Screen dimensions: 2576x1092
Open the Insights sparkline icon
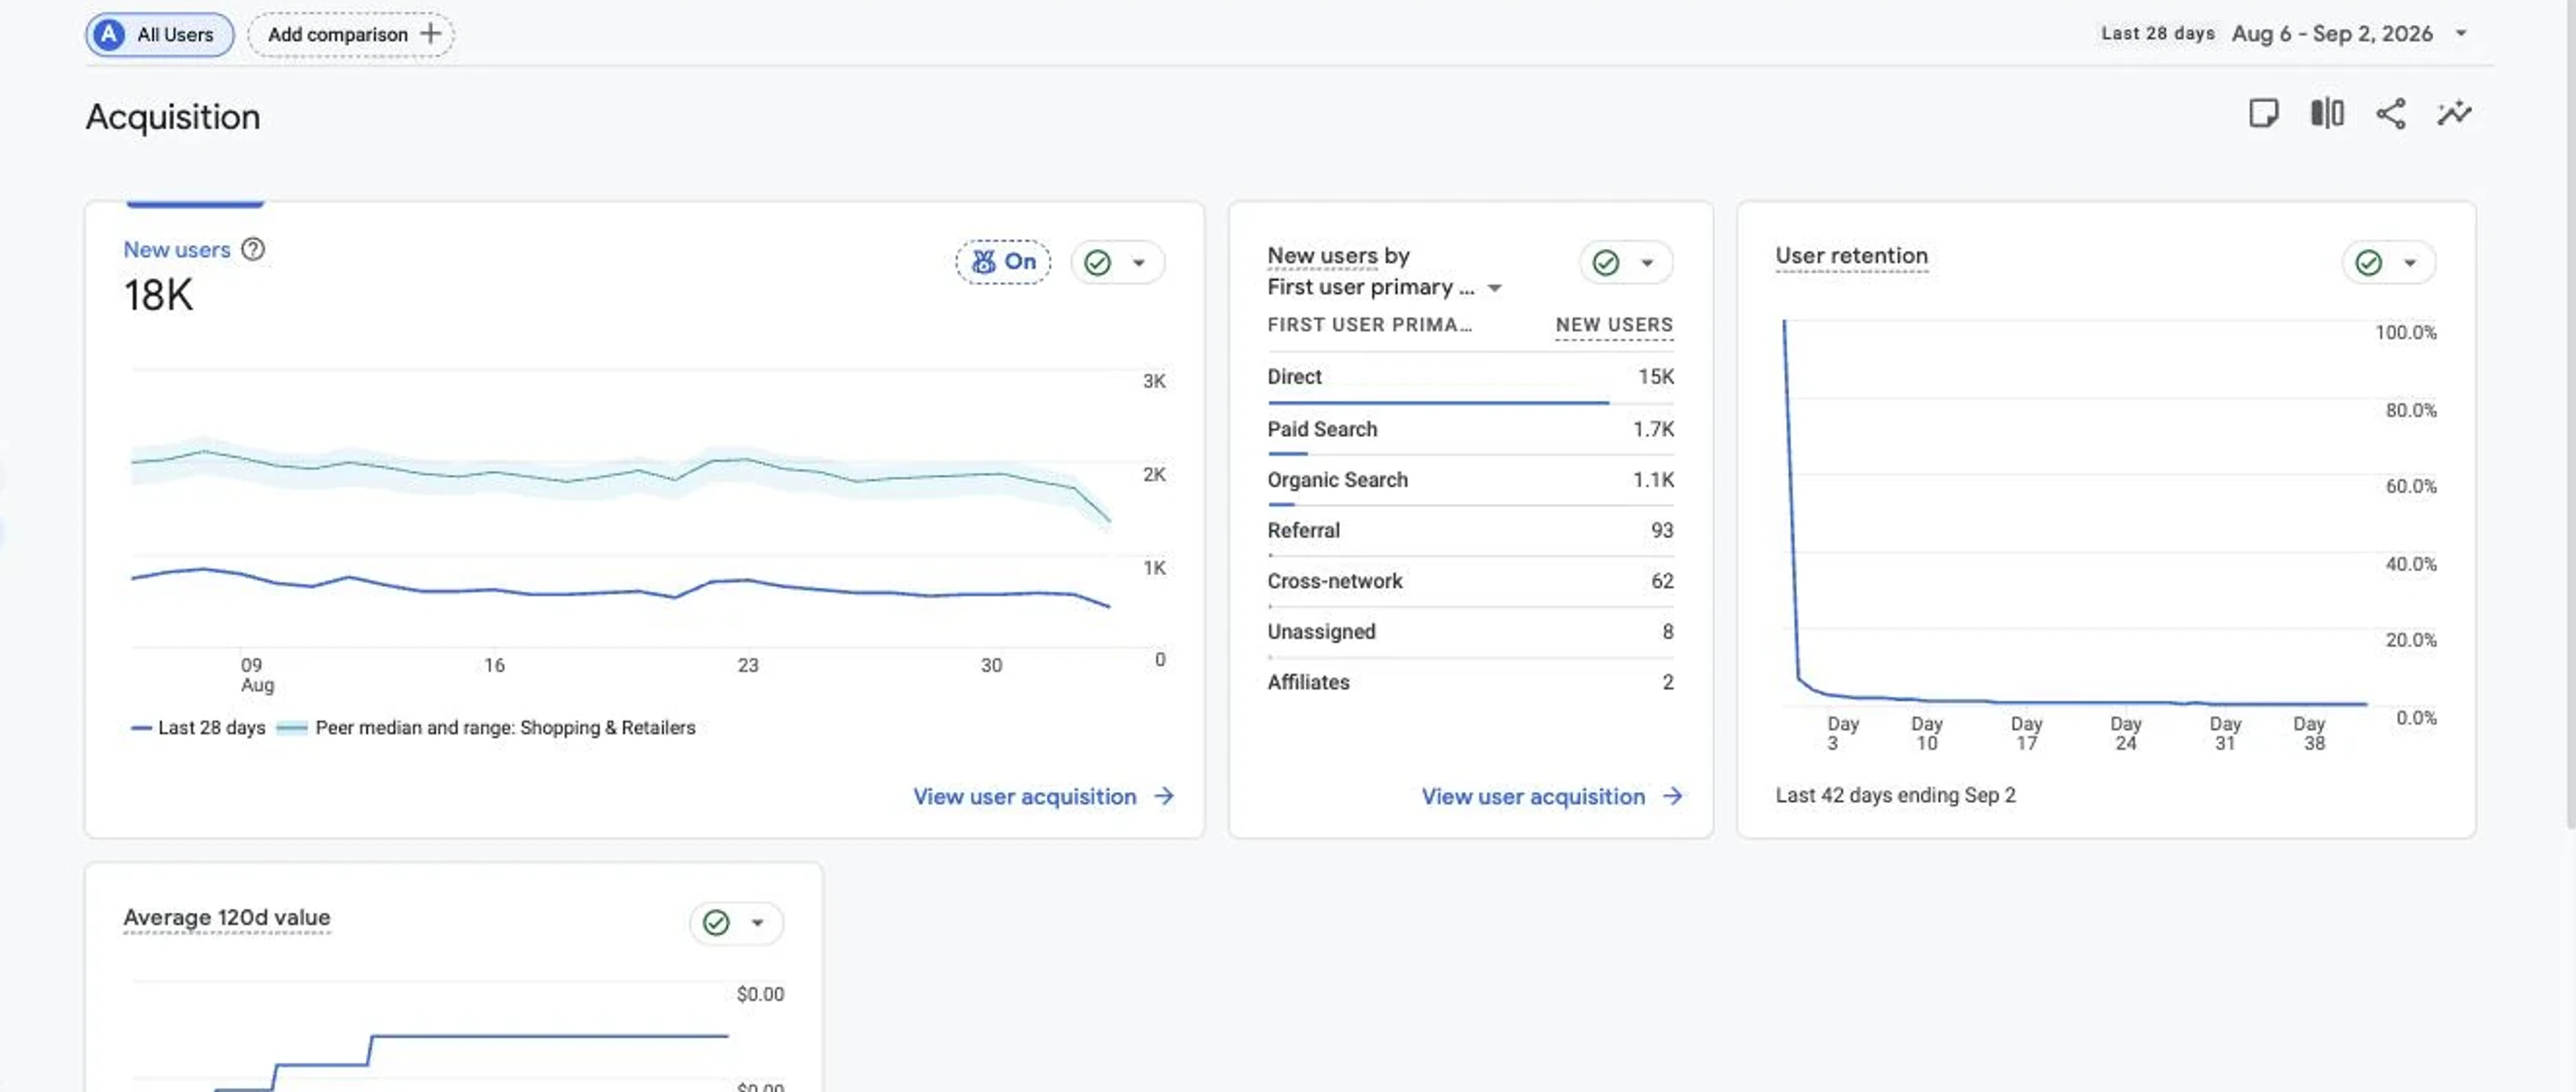tap(2454, 113)
